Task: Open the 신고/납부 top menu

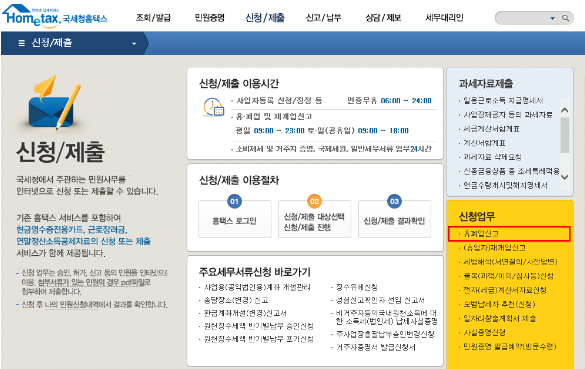Action: 323,18
